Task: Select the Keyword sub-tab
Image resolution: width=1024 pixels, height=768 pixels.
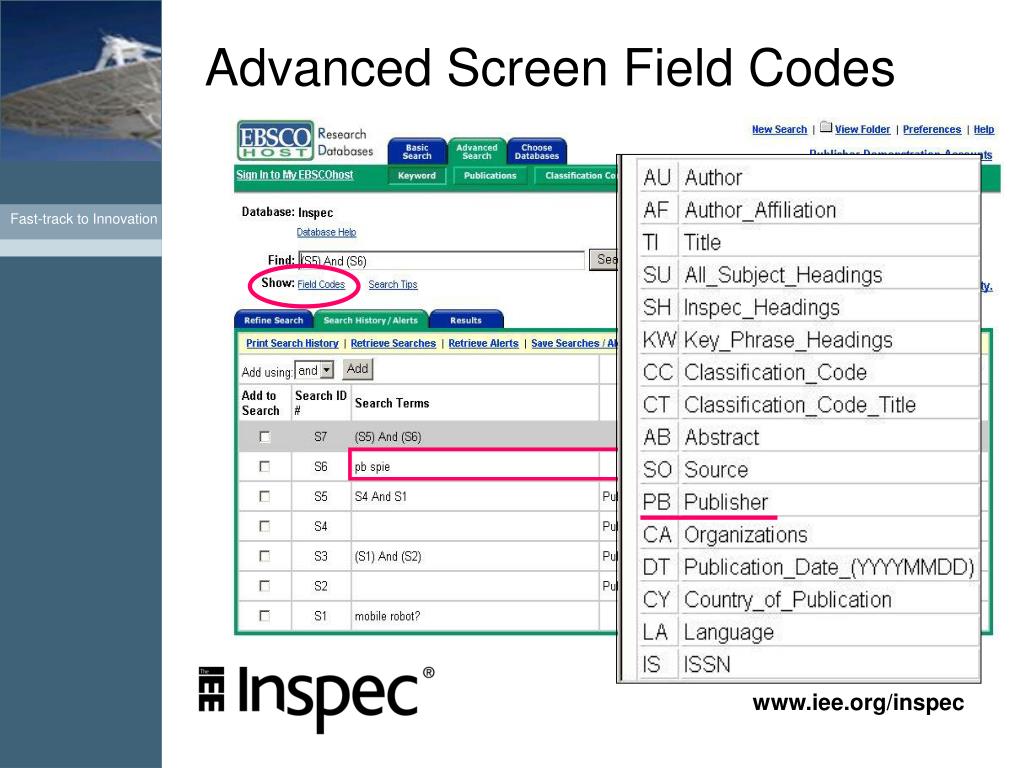Action: [417, 176]
